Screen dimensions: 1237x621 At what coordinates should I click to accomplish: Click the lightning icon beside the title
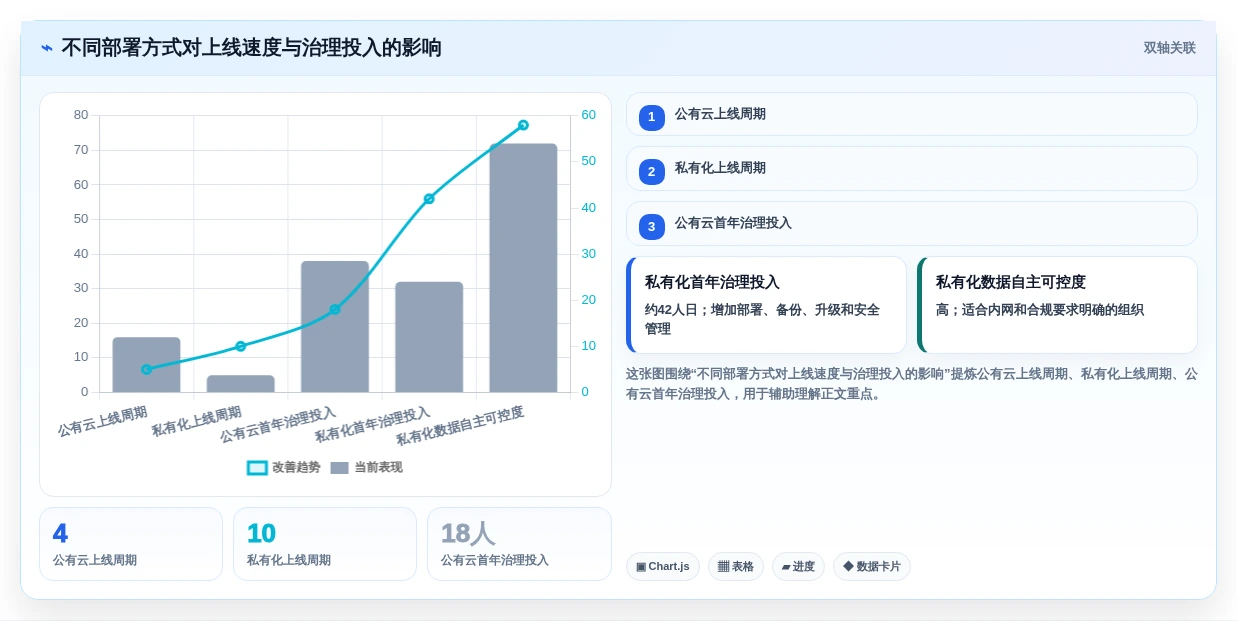click(47, 47)
